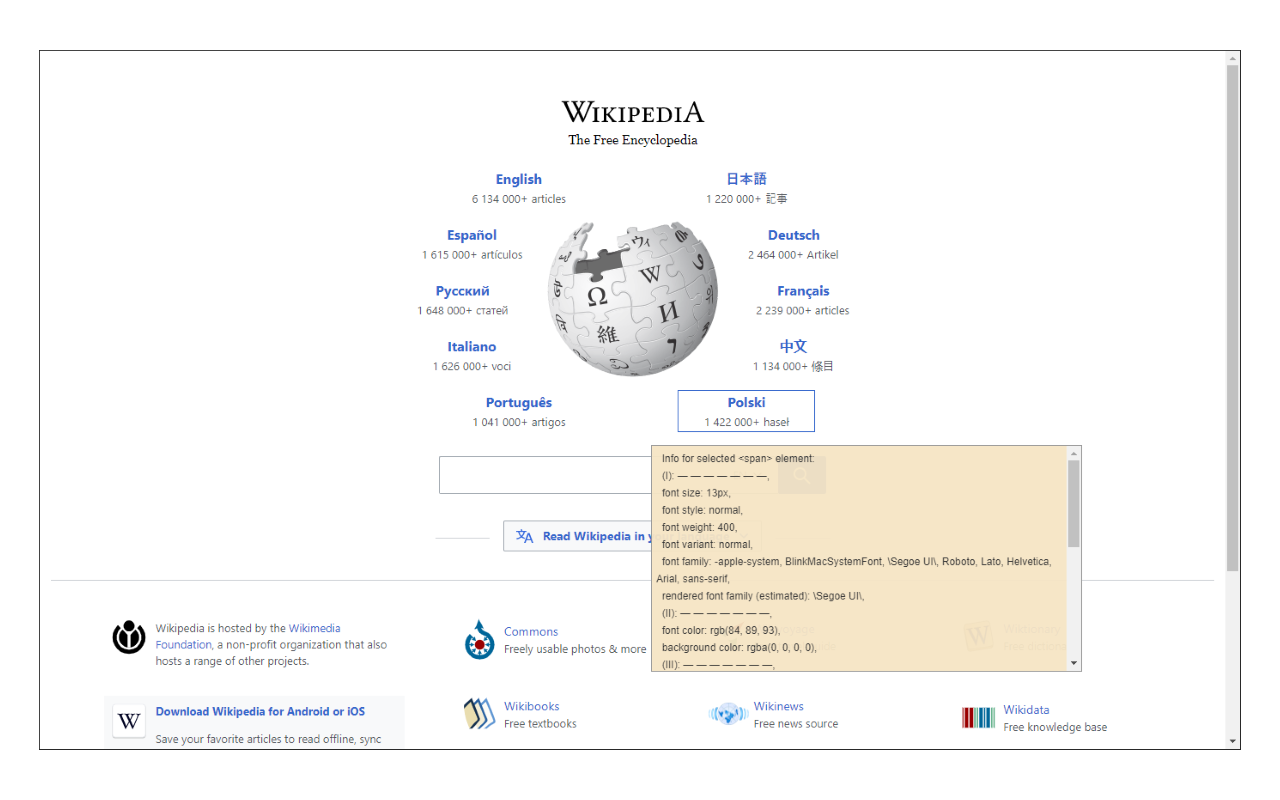This screenshot has width=1280, height=800.
Task: Open the Русский Wikipedia link
Action: pos(462,291)
